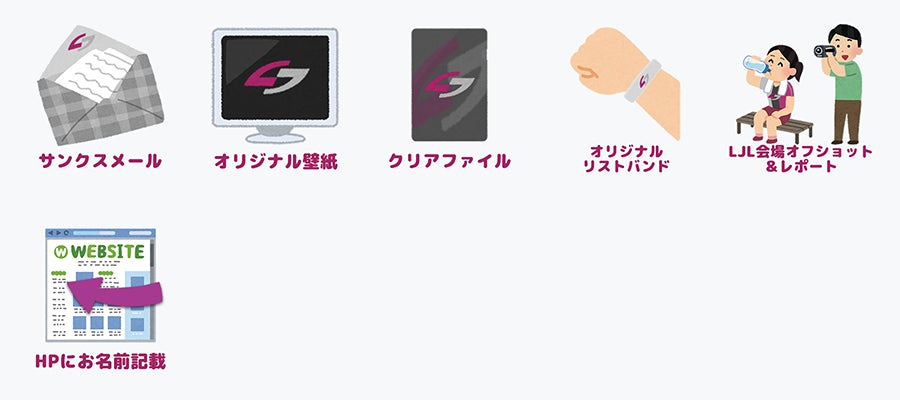The height and width of the screenshot is (400, 900).
Task: Select the monitor wallpaper icon
Action: [x=275, y=86]
